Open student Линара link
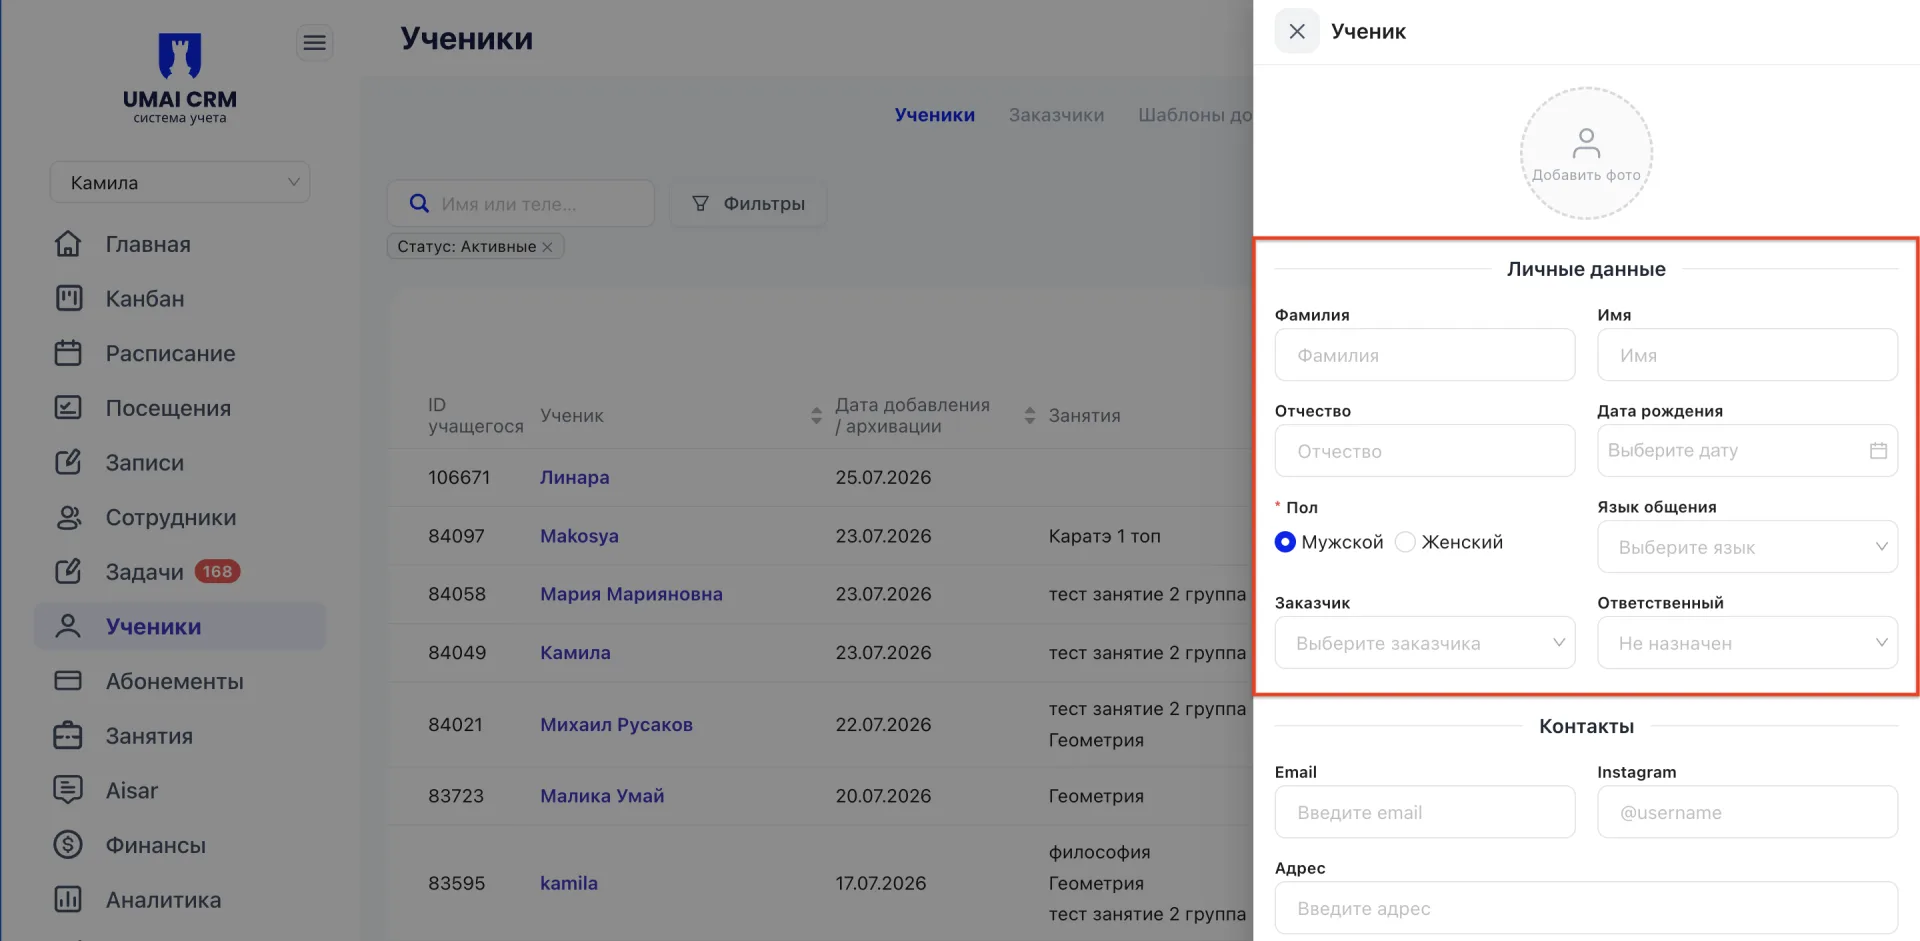Image resolution: width=1920 pixels, height=941 pixels. [x=575, y=477]
